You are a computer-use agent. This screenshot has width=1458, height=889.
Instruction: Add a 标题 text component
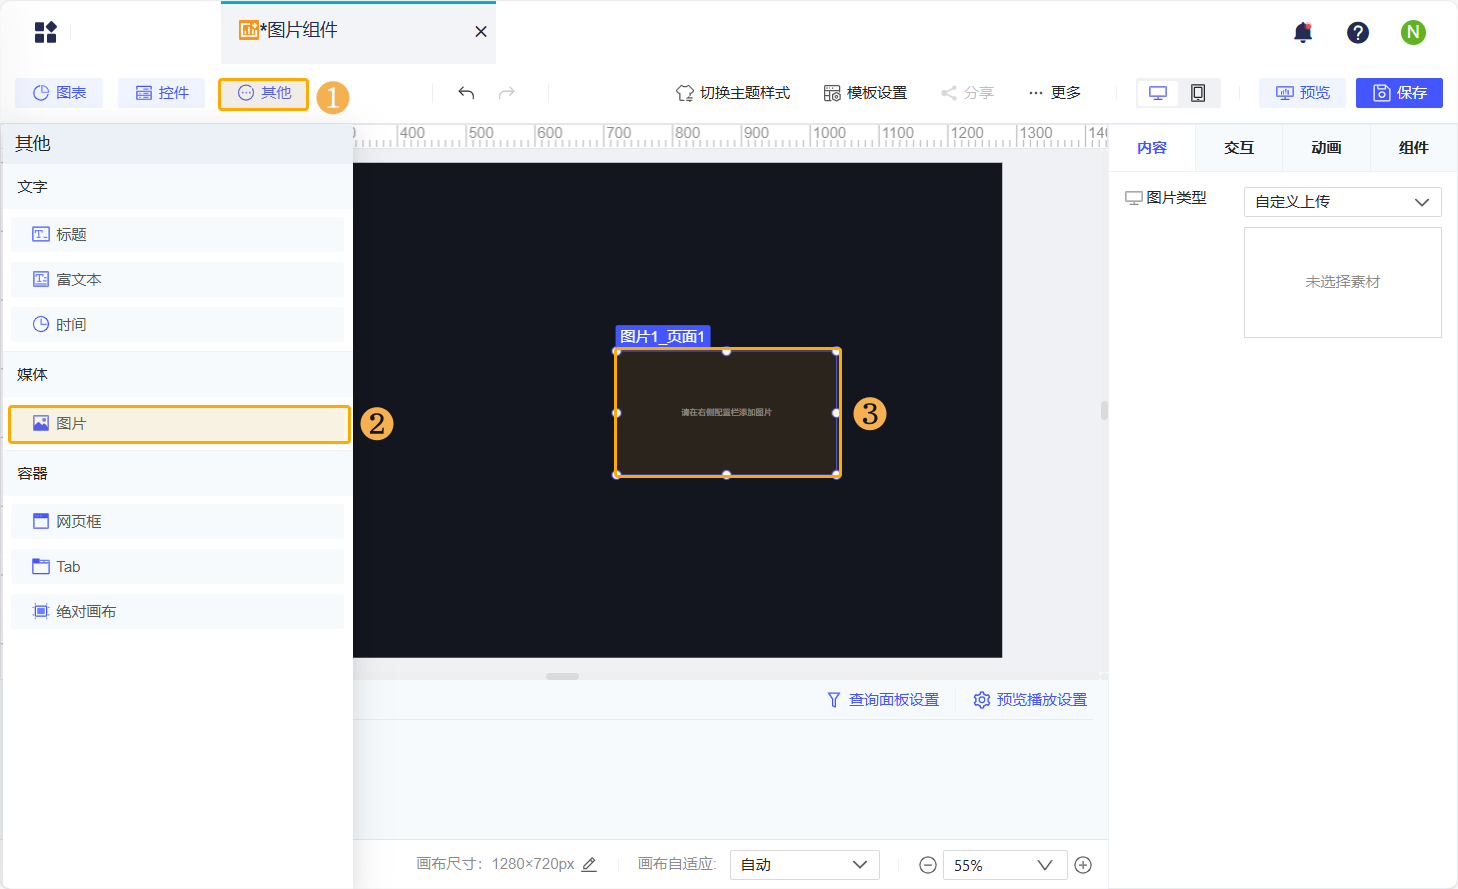(x=177, y=234)
